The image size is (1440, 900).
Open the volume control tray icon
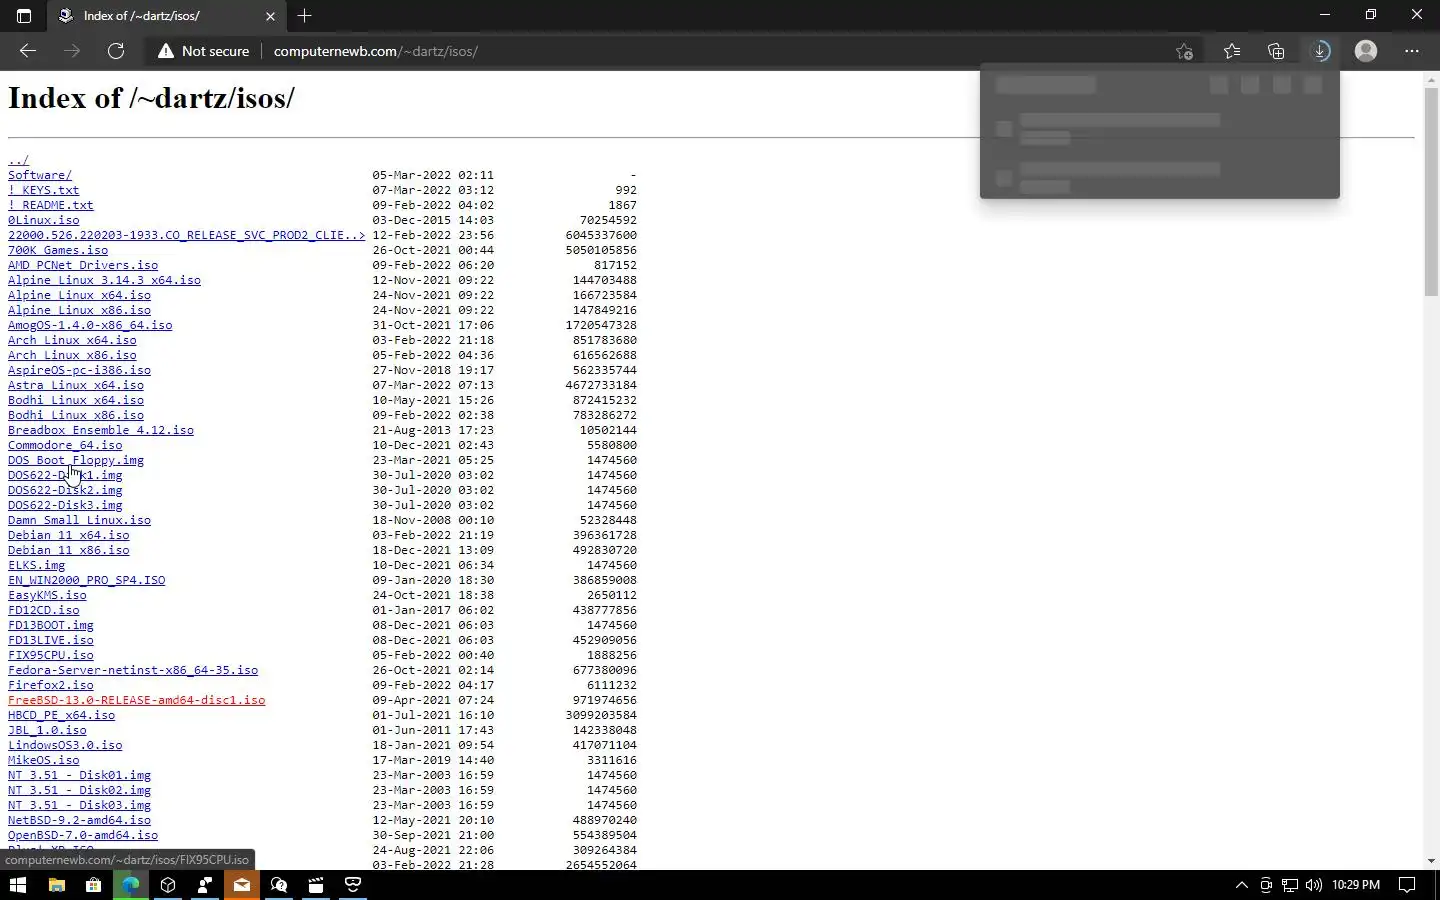[x=1314, y=885]
